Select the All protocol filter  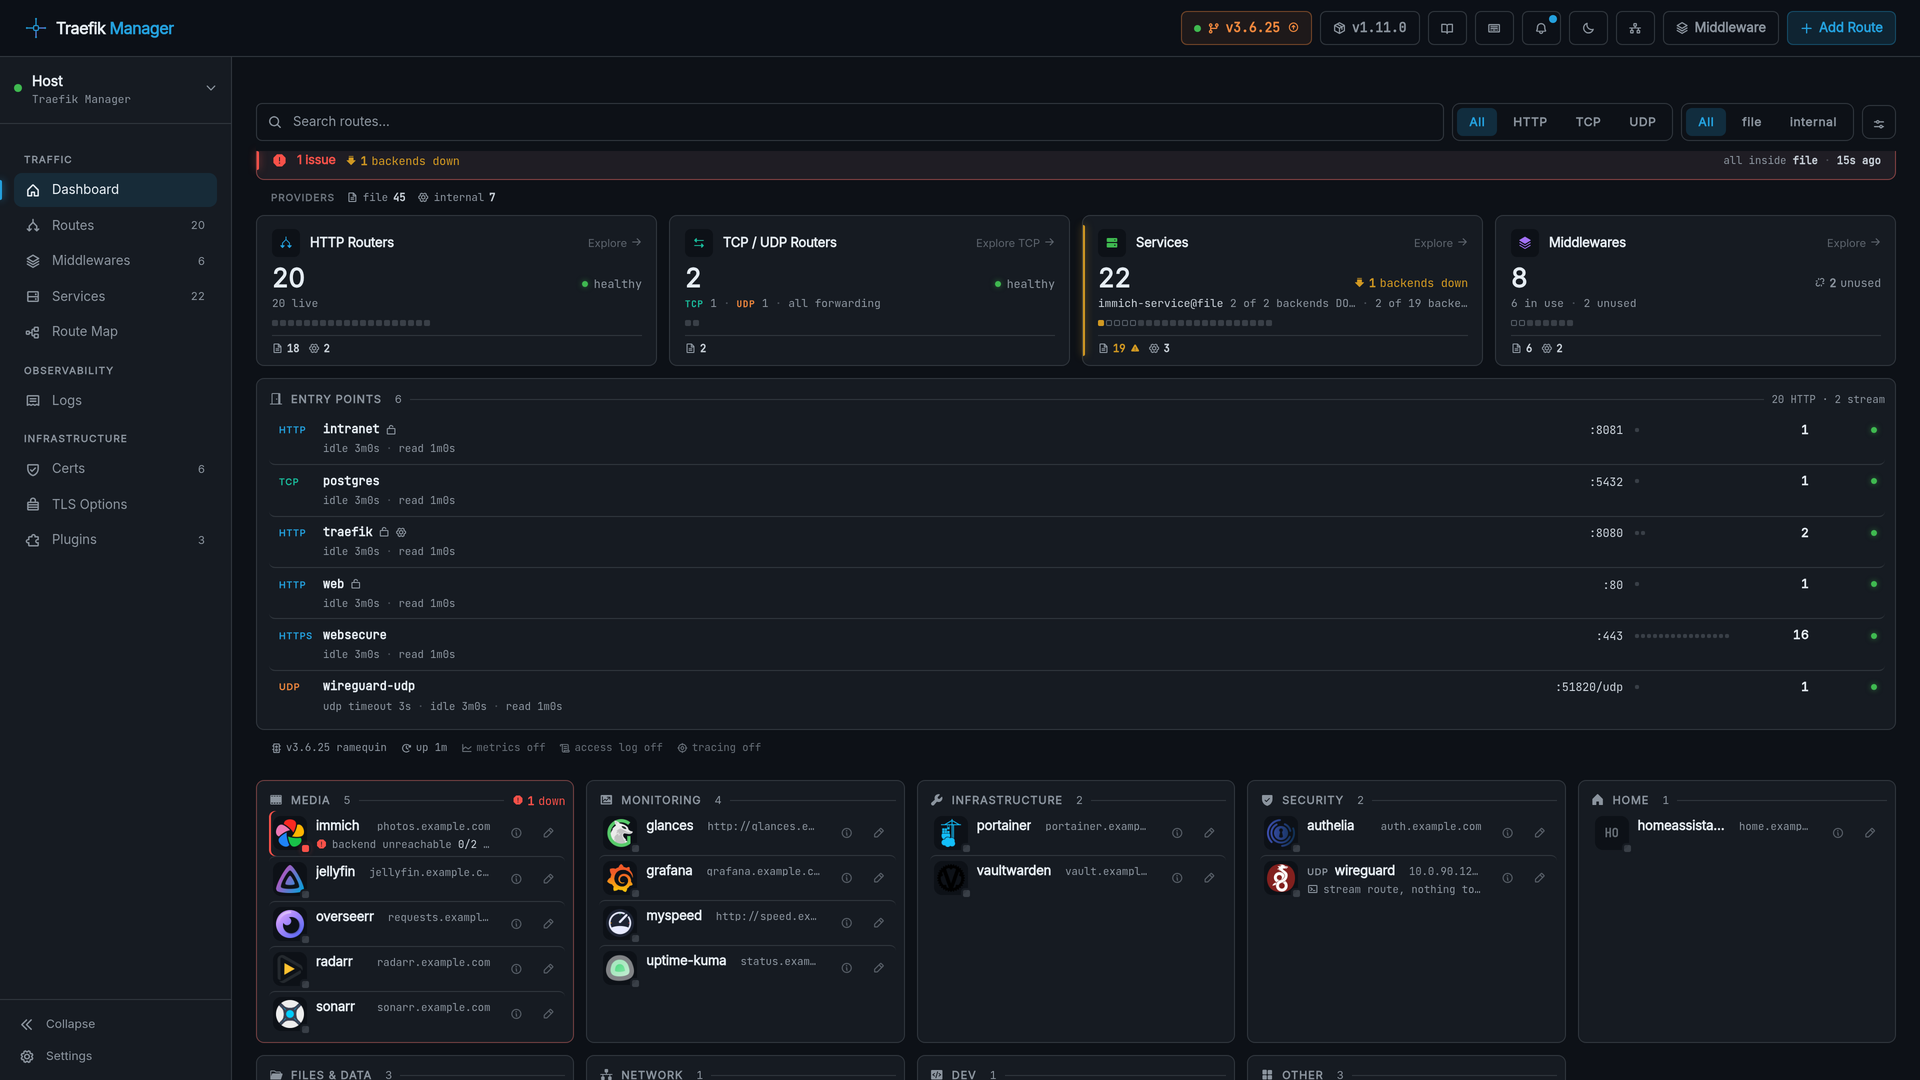tap(1477, 122)
